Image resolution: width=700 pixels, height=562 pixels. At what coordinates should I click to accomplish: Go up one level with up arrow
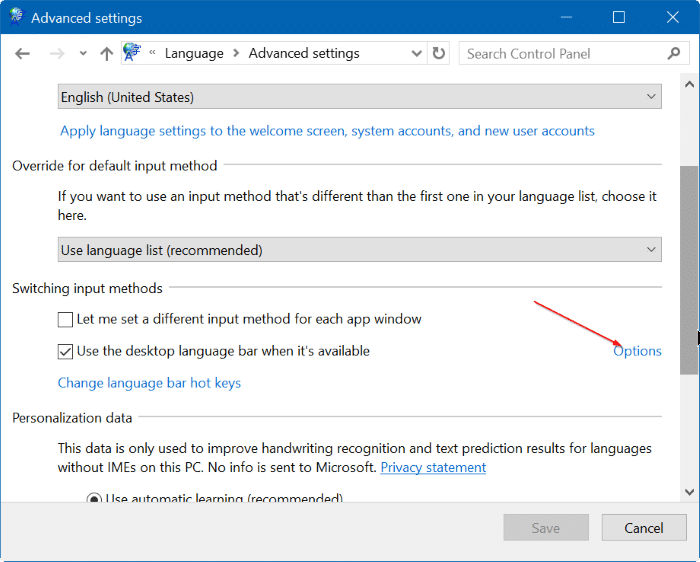[106, 54]
